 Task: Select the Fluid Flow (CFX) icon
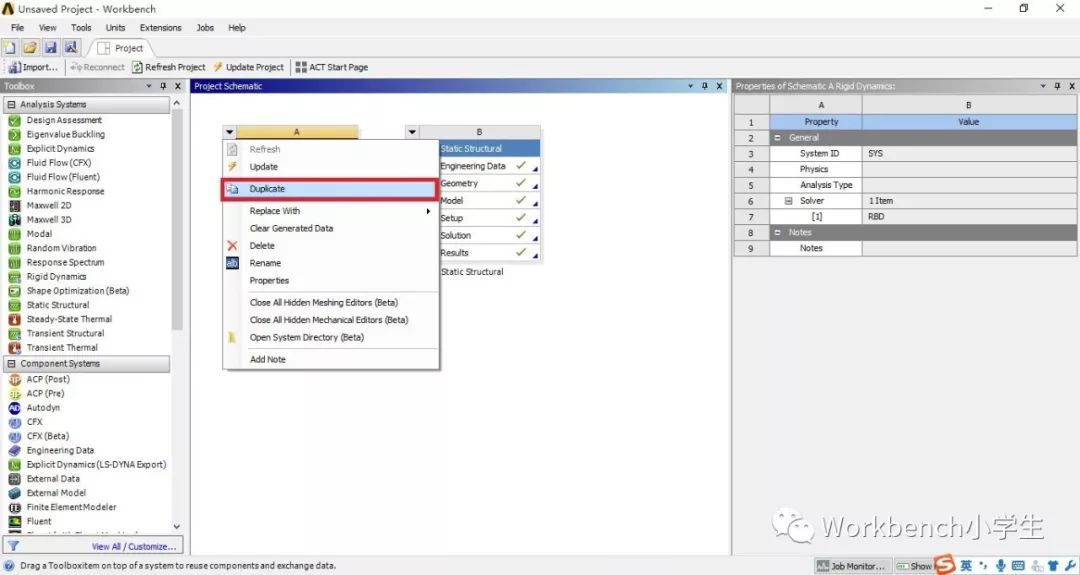click(x=14, y=163)
